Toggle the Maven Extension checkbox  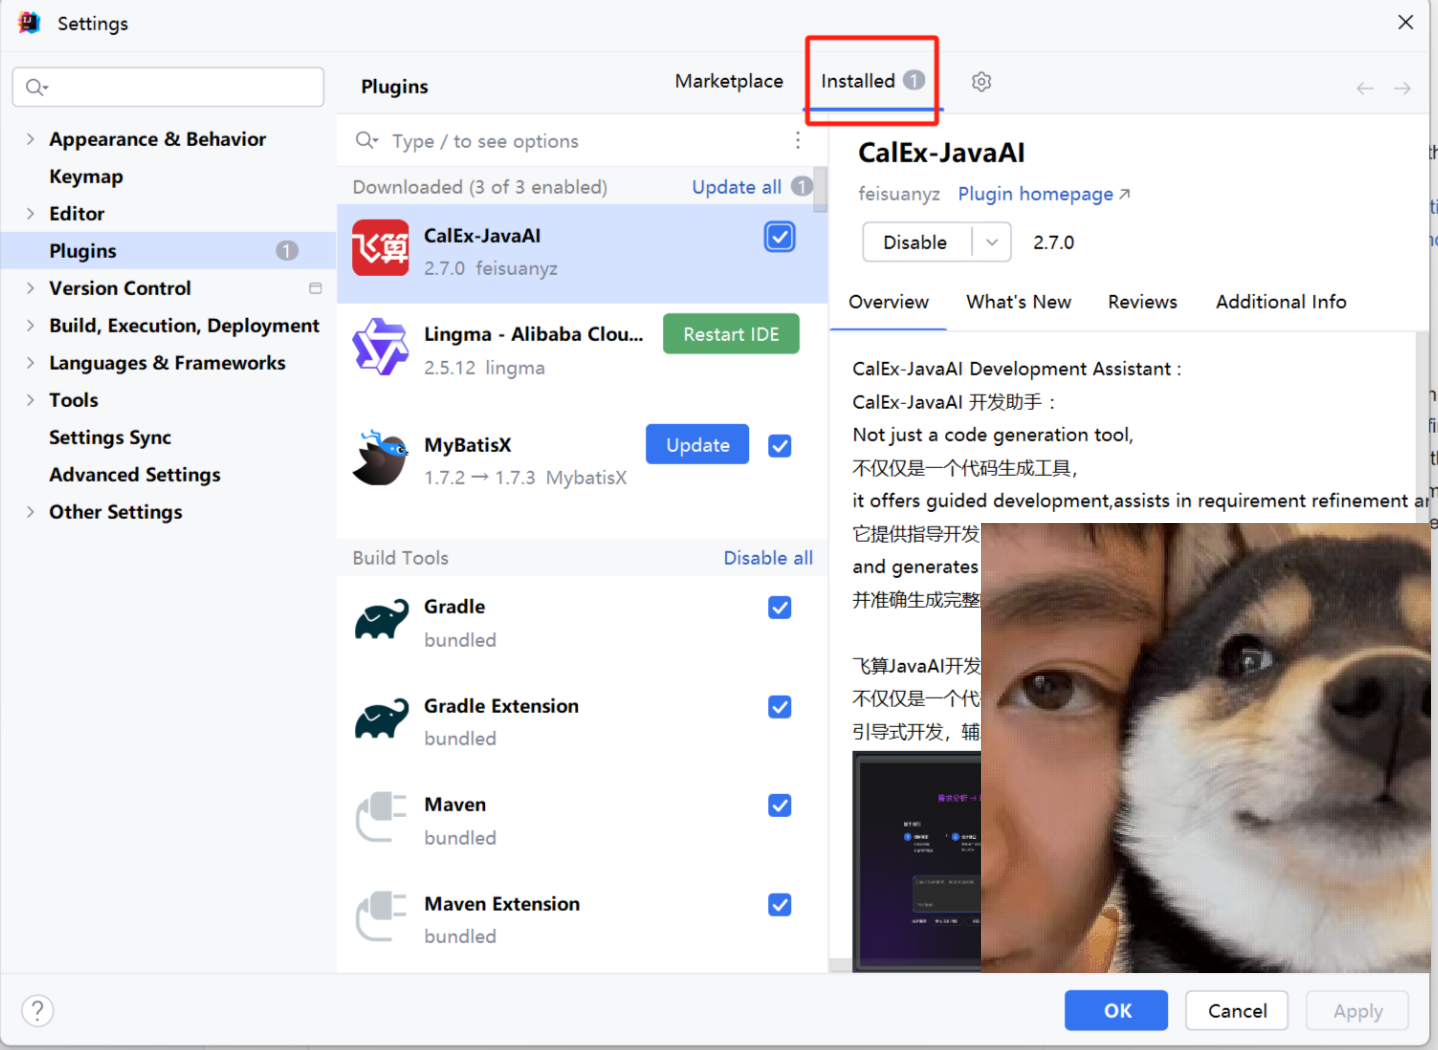point(780,905)
